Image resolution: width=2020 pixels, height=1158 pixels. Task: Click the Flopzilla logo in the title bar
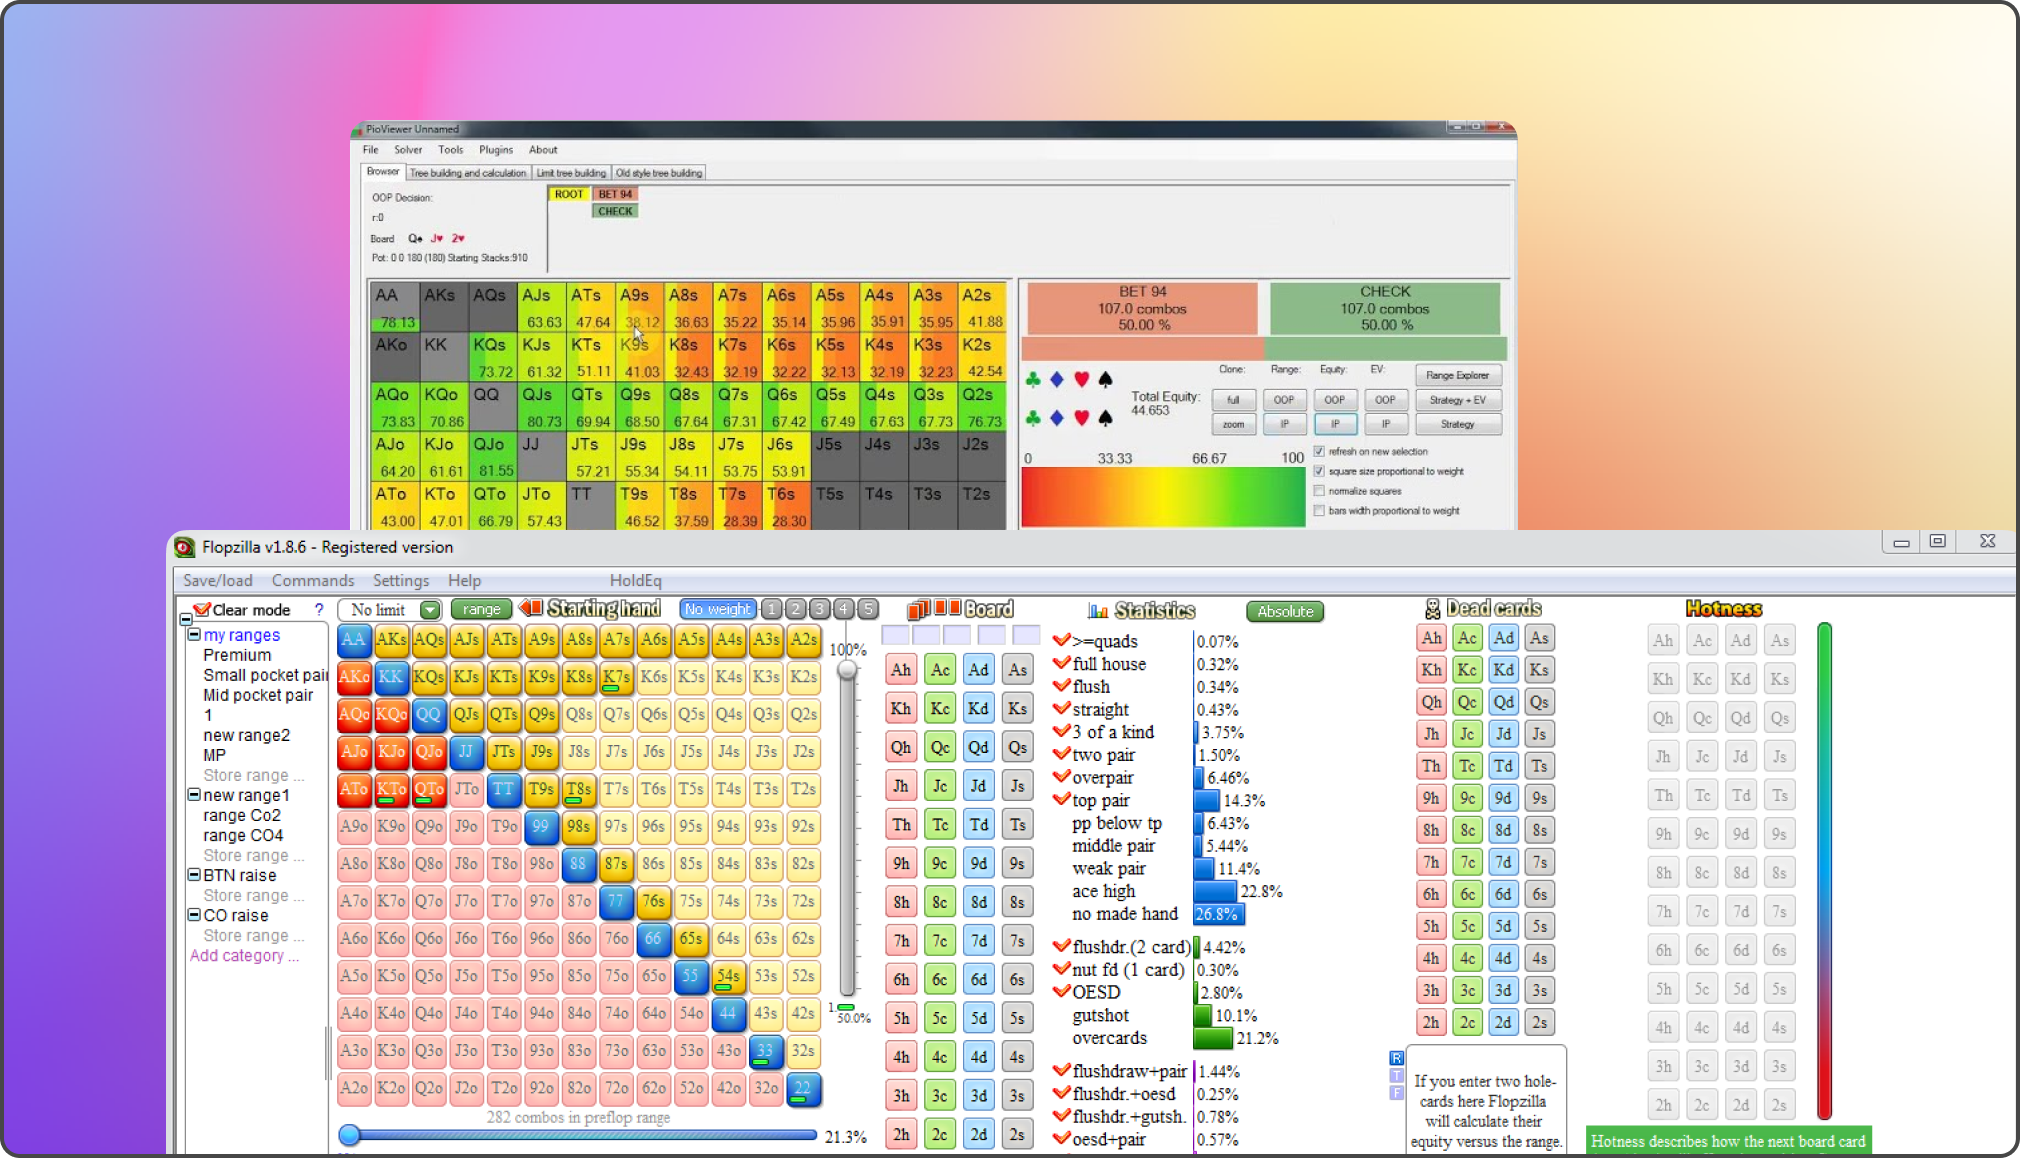tap(184, 547)
